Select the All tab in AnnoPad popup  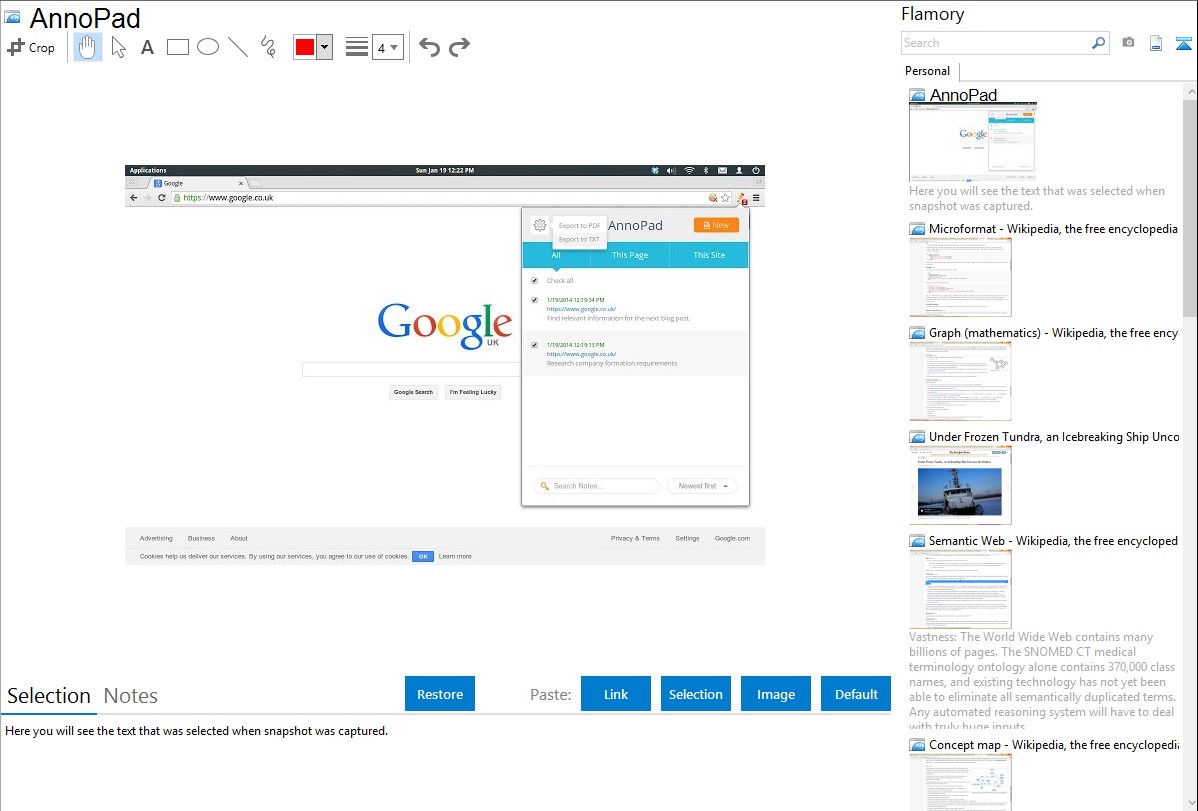pyautogui.click(x=556, y=255)
